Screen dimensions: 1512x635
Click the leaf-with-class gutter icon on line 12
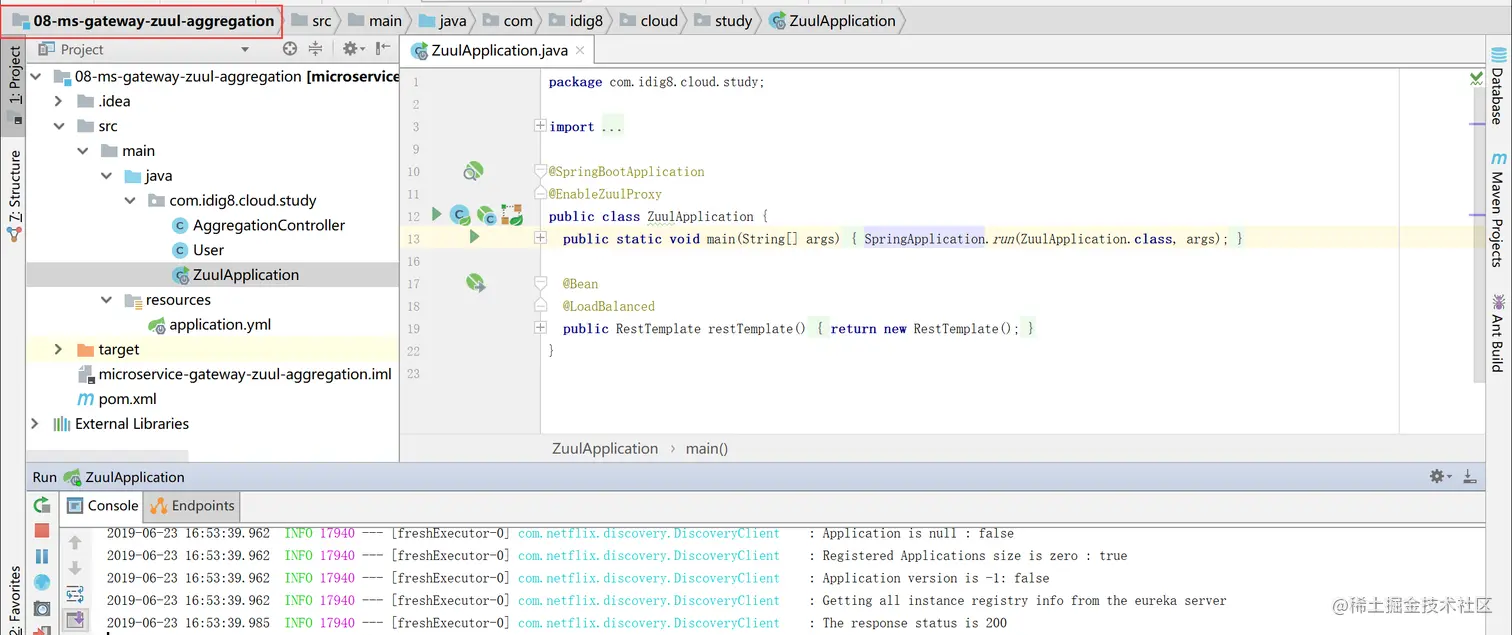click(x=487, y=214)
